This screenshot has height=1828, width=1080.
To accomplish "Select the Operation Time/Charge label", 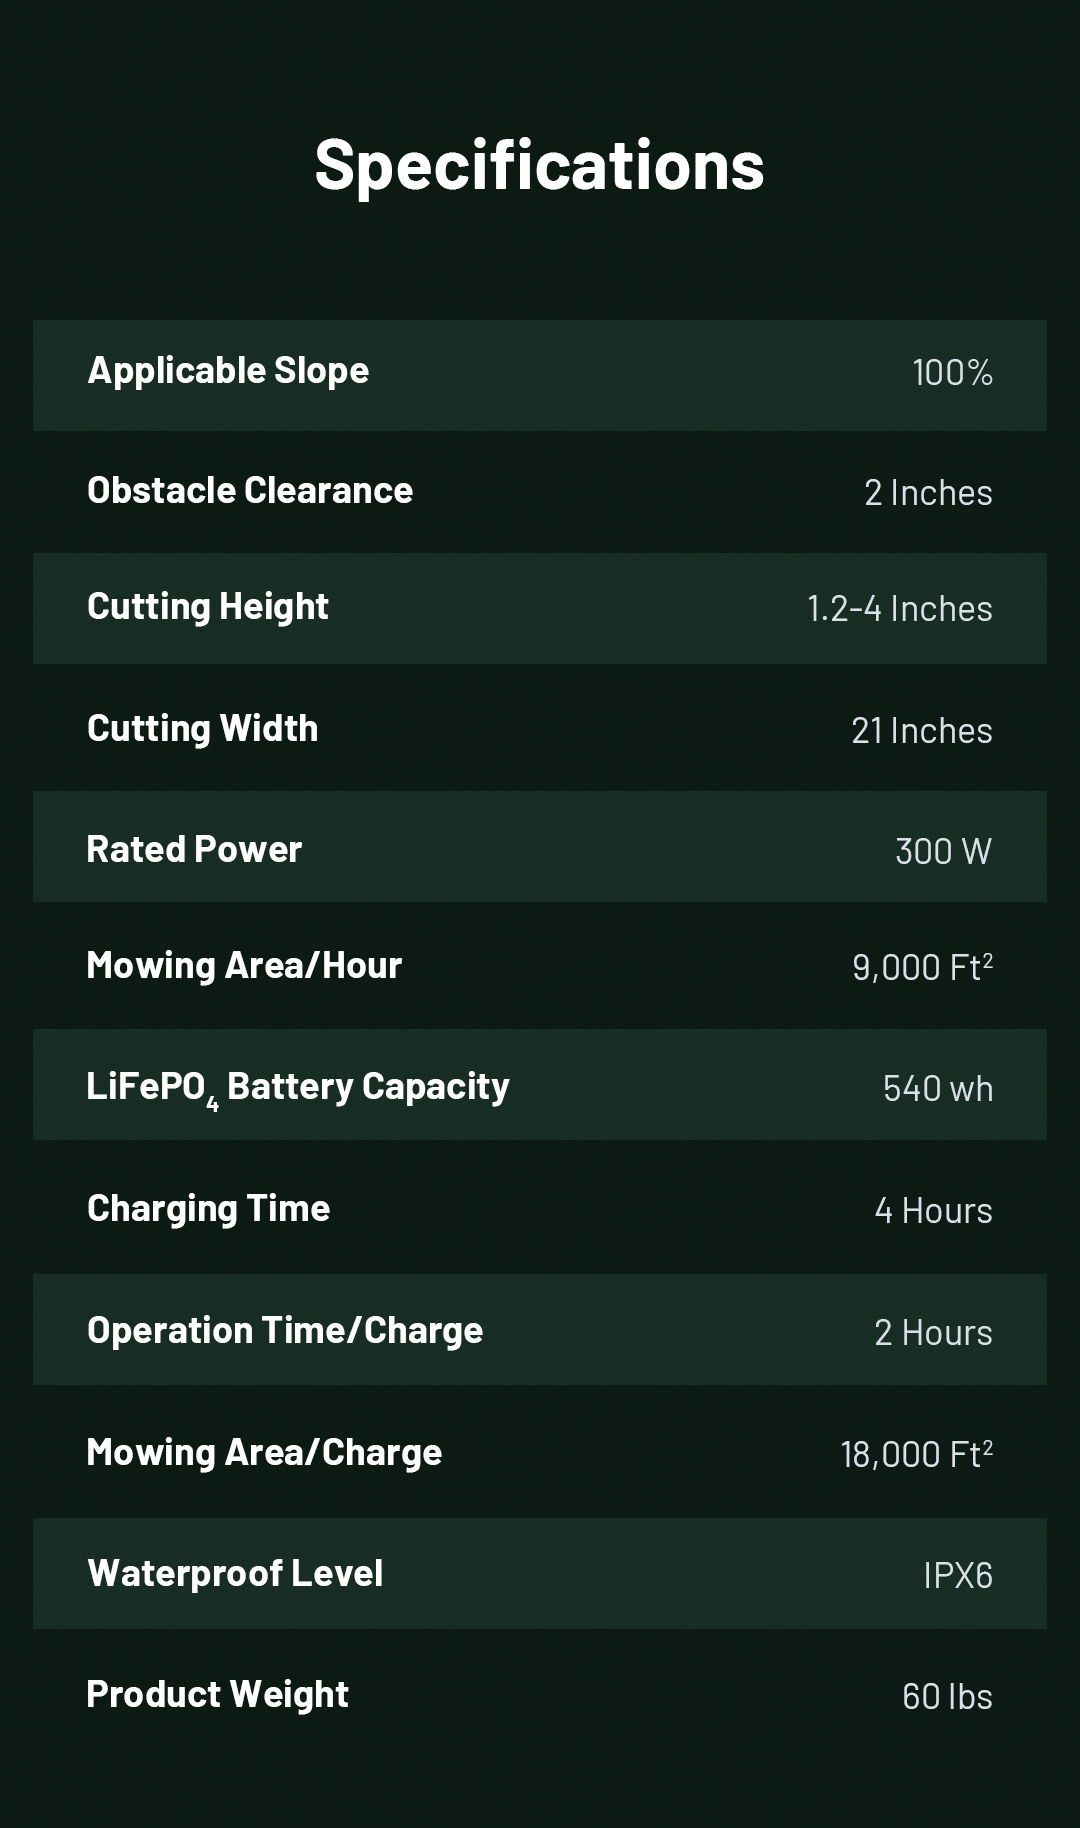I will click(285, 1331).
